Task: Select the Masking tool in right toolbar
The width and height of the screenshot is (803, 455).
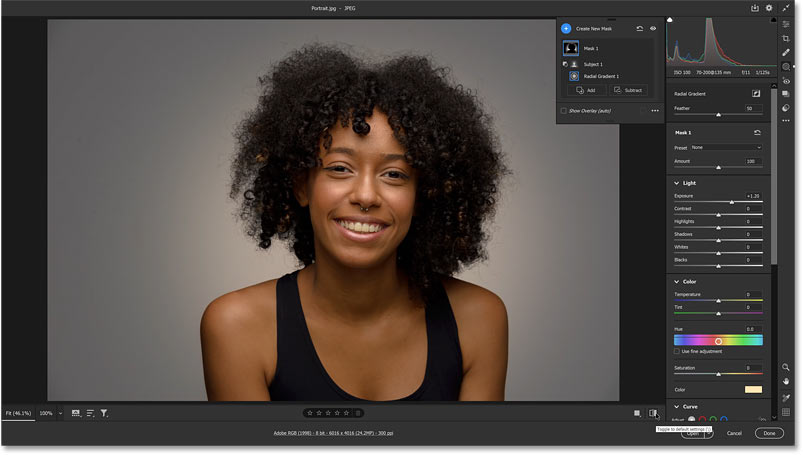Action: 786,67
